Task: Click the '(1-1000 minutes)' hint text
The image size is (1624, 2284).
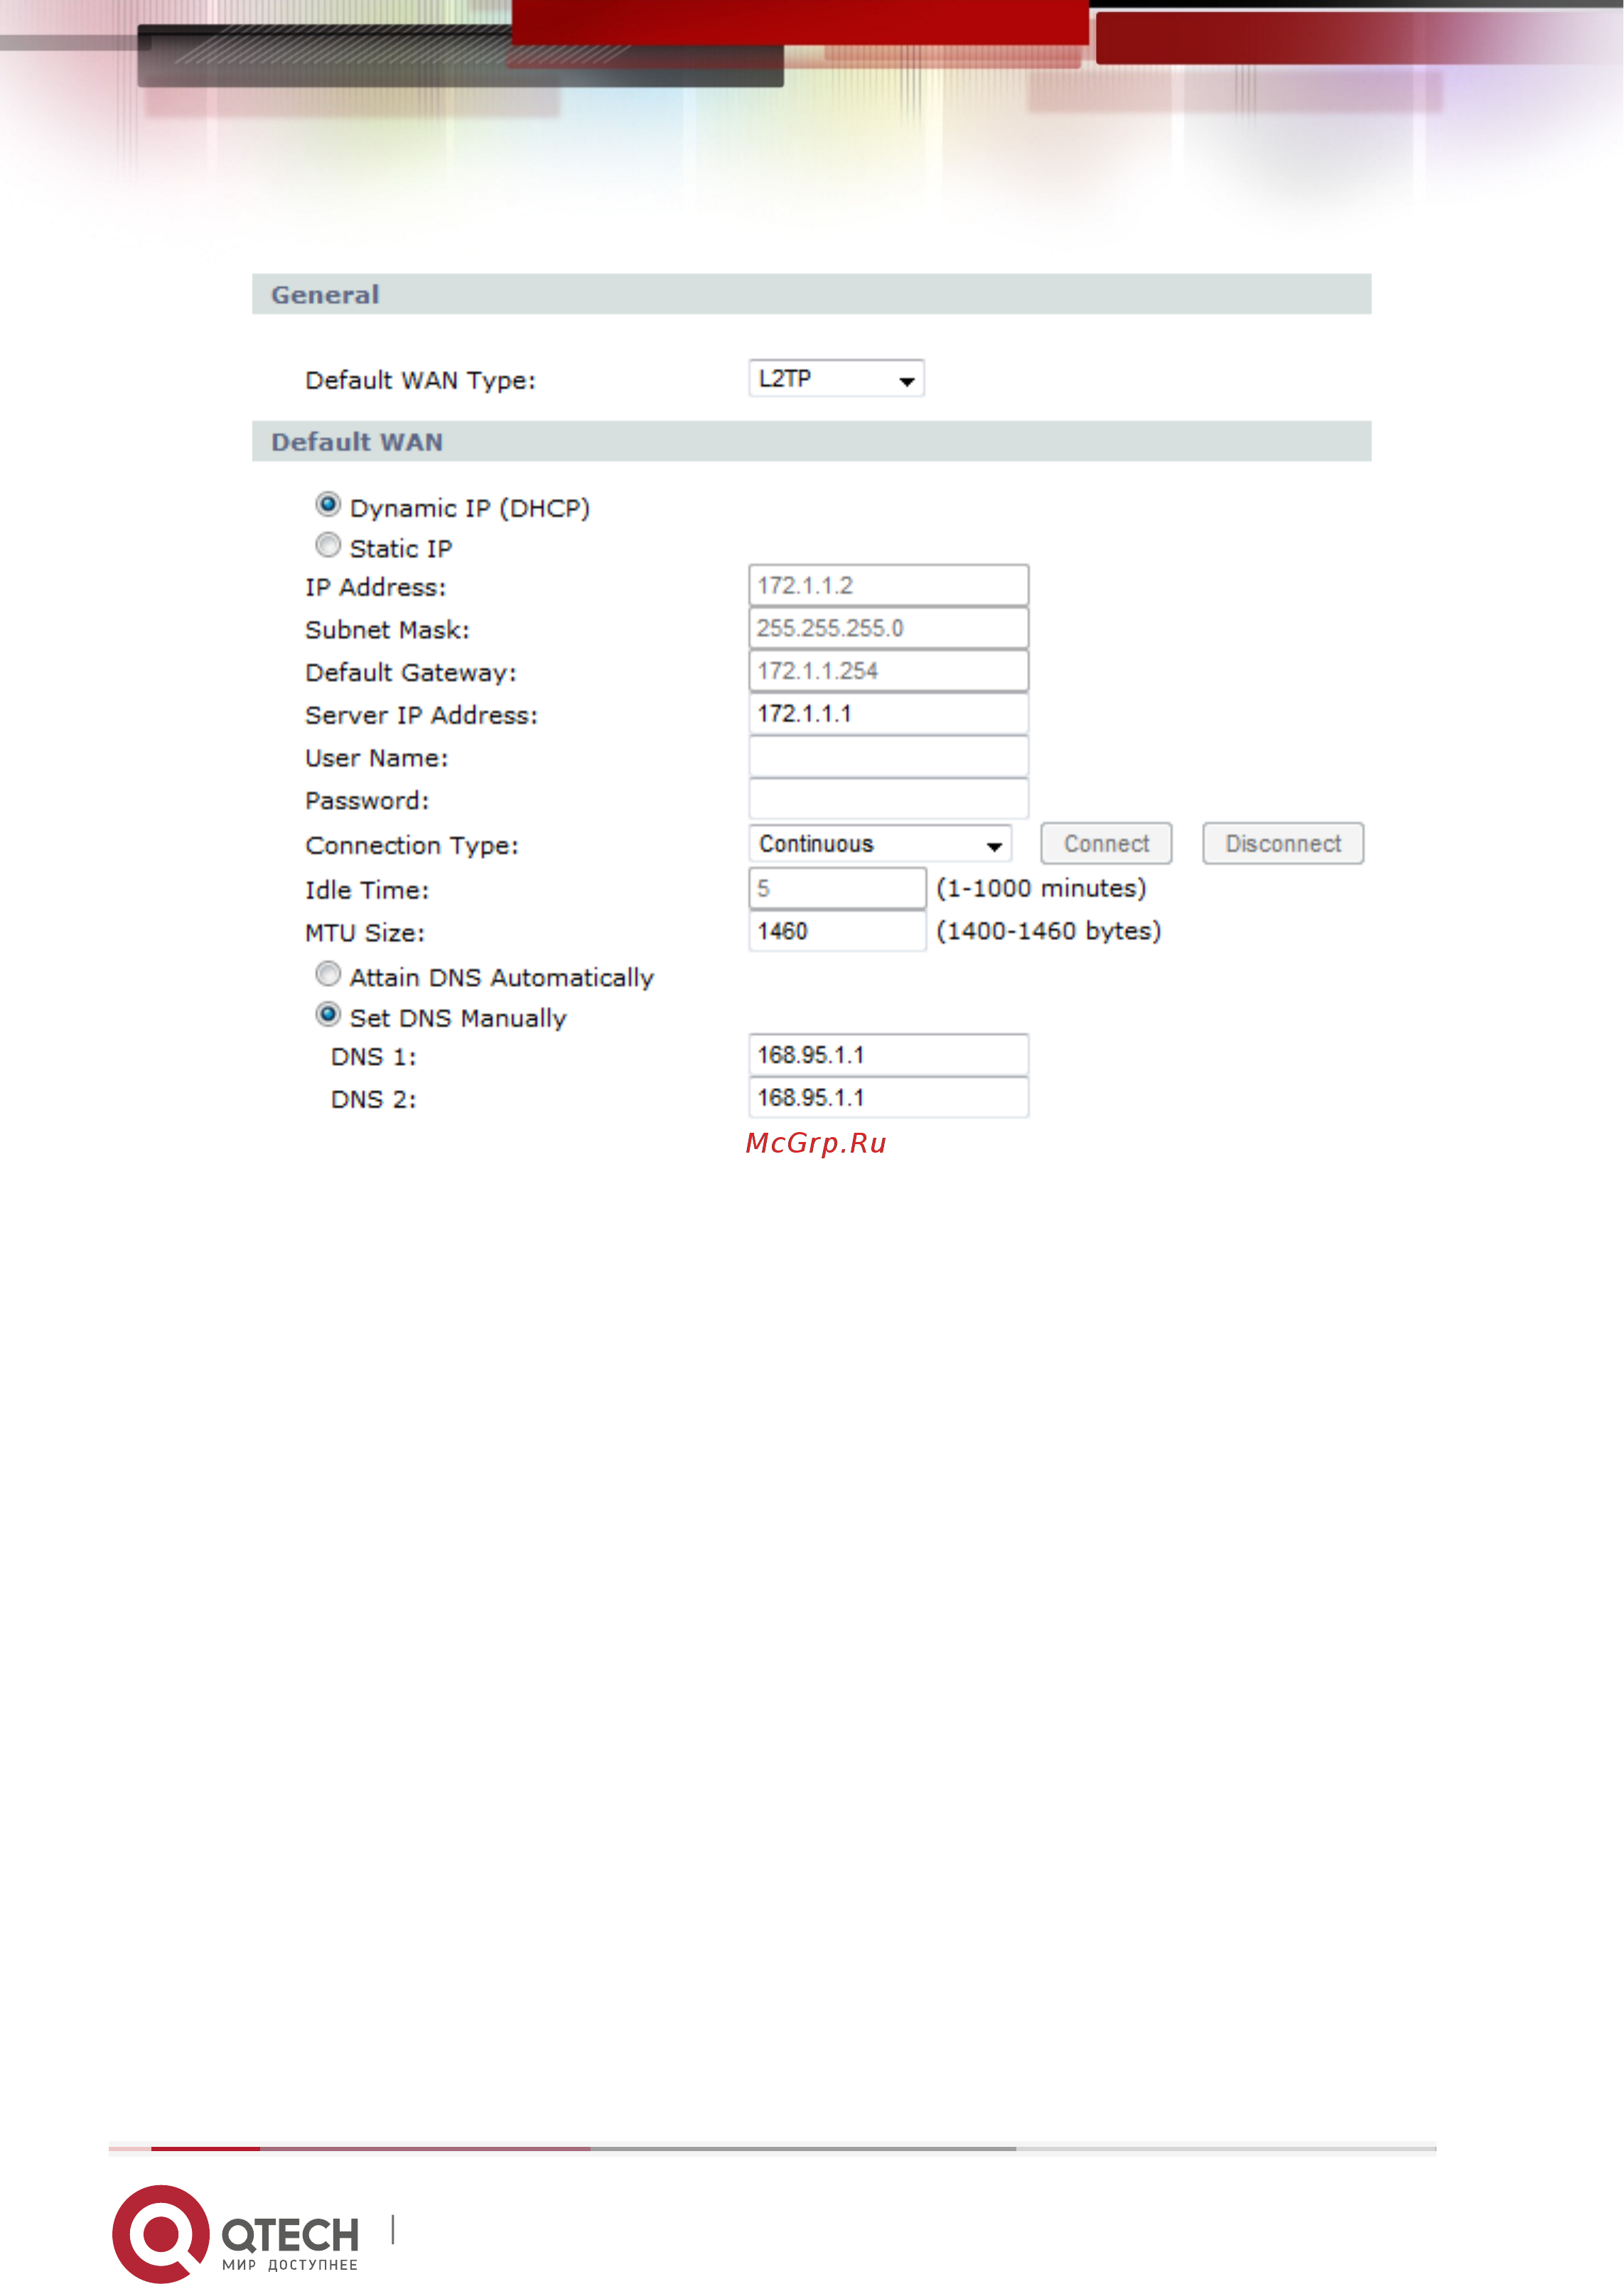Action: click(1041, 889)
